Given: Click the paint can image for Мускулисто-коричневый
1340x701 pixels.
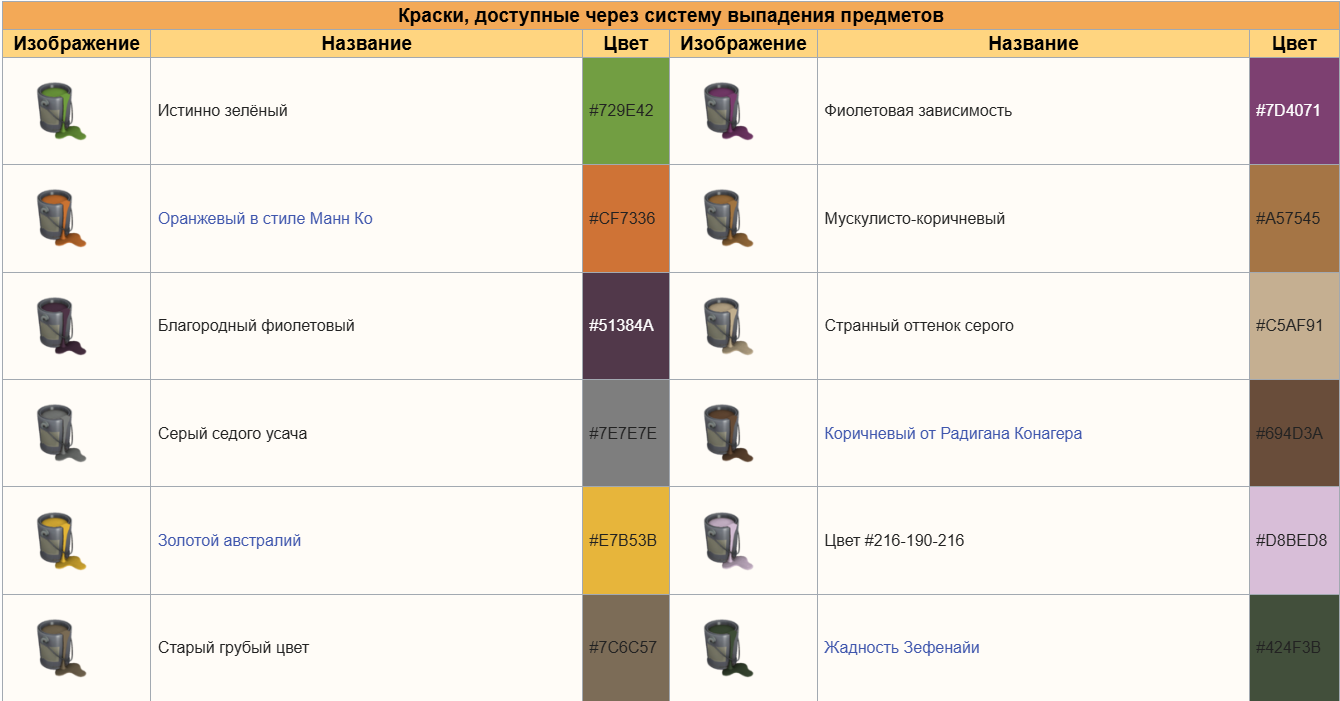Looking at the screenshot, I should tap(729, 218).
